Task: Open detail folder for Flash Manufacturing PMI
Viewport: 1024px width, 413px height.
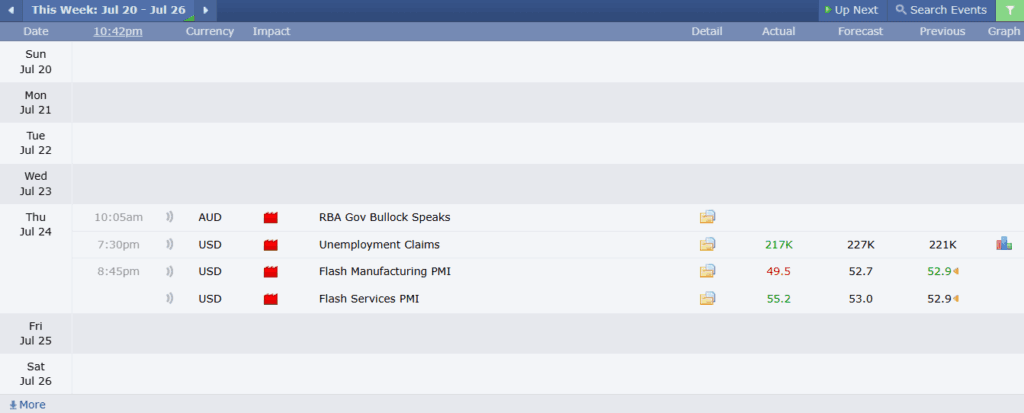Action: pyautogui.click(x=708, y=271)
